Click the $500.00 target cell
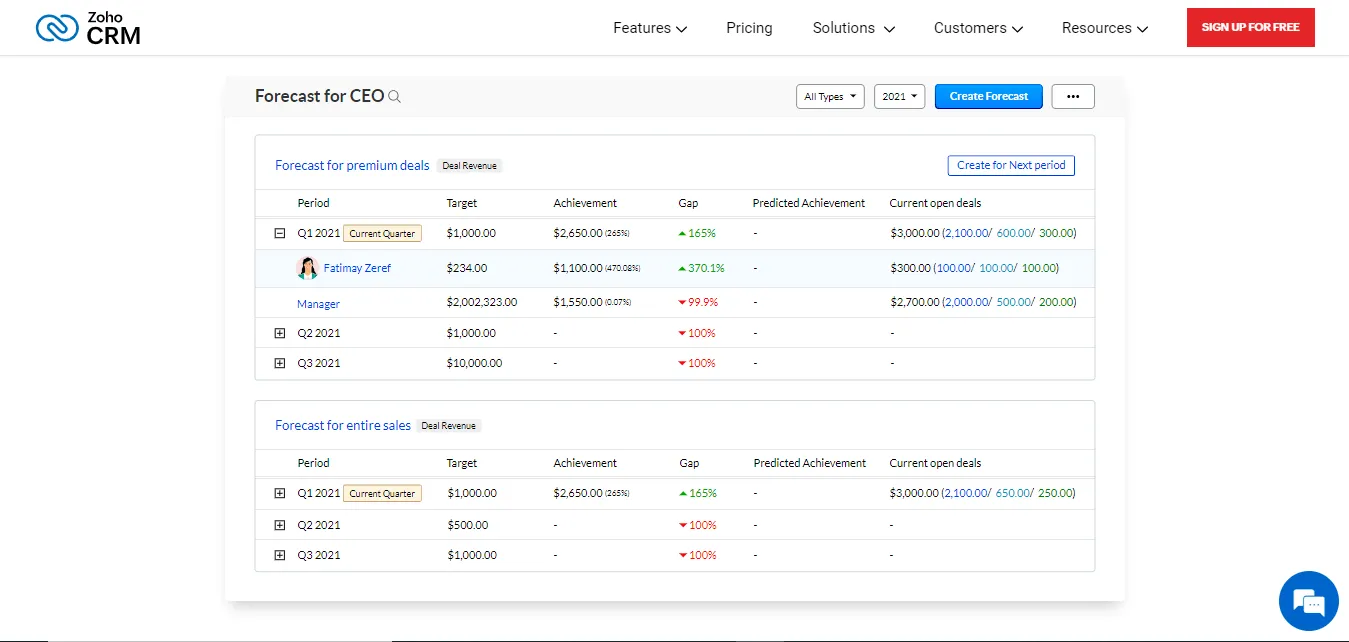 click(468, 525)
